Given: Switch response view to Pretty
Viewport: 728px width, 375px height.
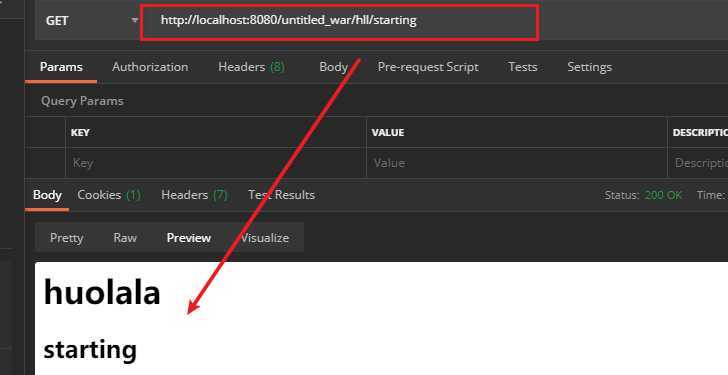Looking at the screenshot, I should [66, 238].
